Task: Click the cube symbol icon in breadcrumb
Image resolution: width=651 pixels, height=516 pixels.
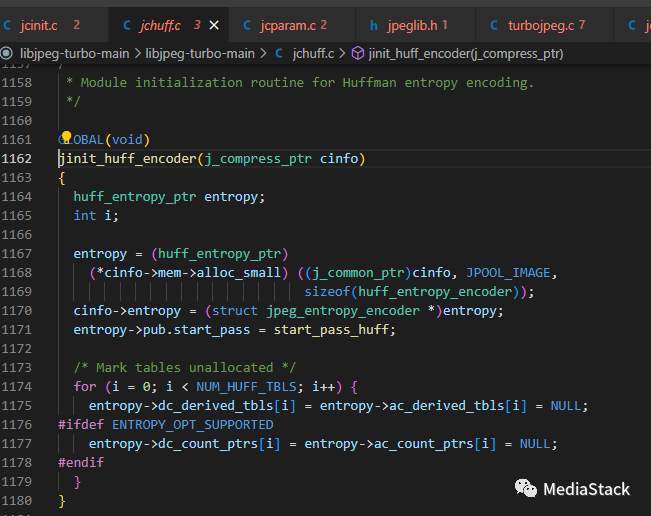Action: pos(357,52)
